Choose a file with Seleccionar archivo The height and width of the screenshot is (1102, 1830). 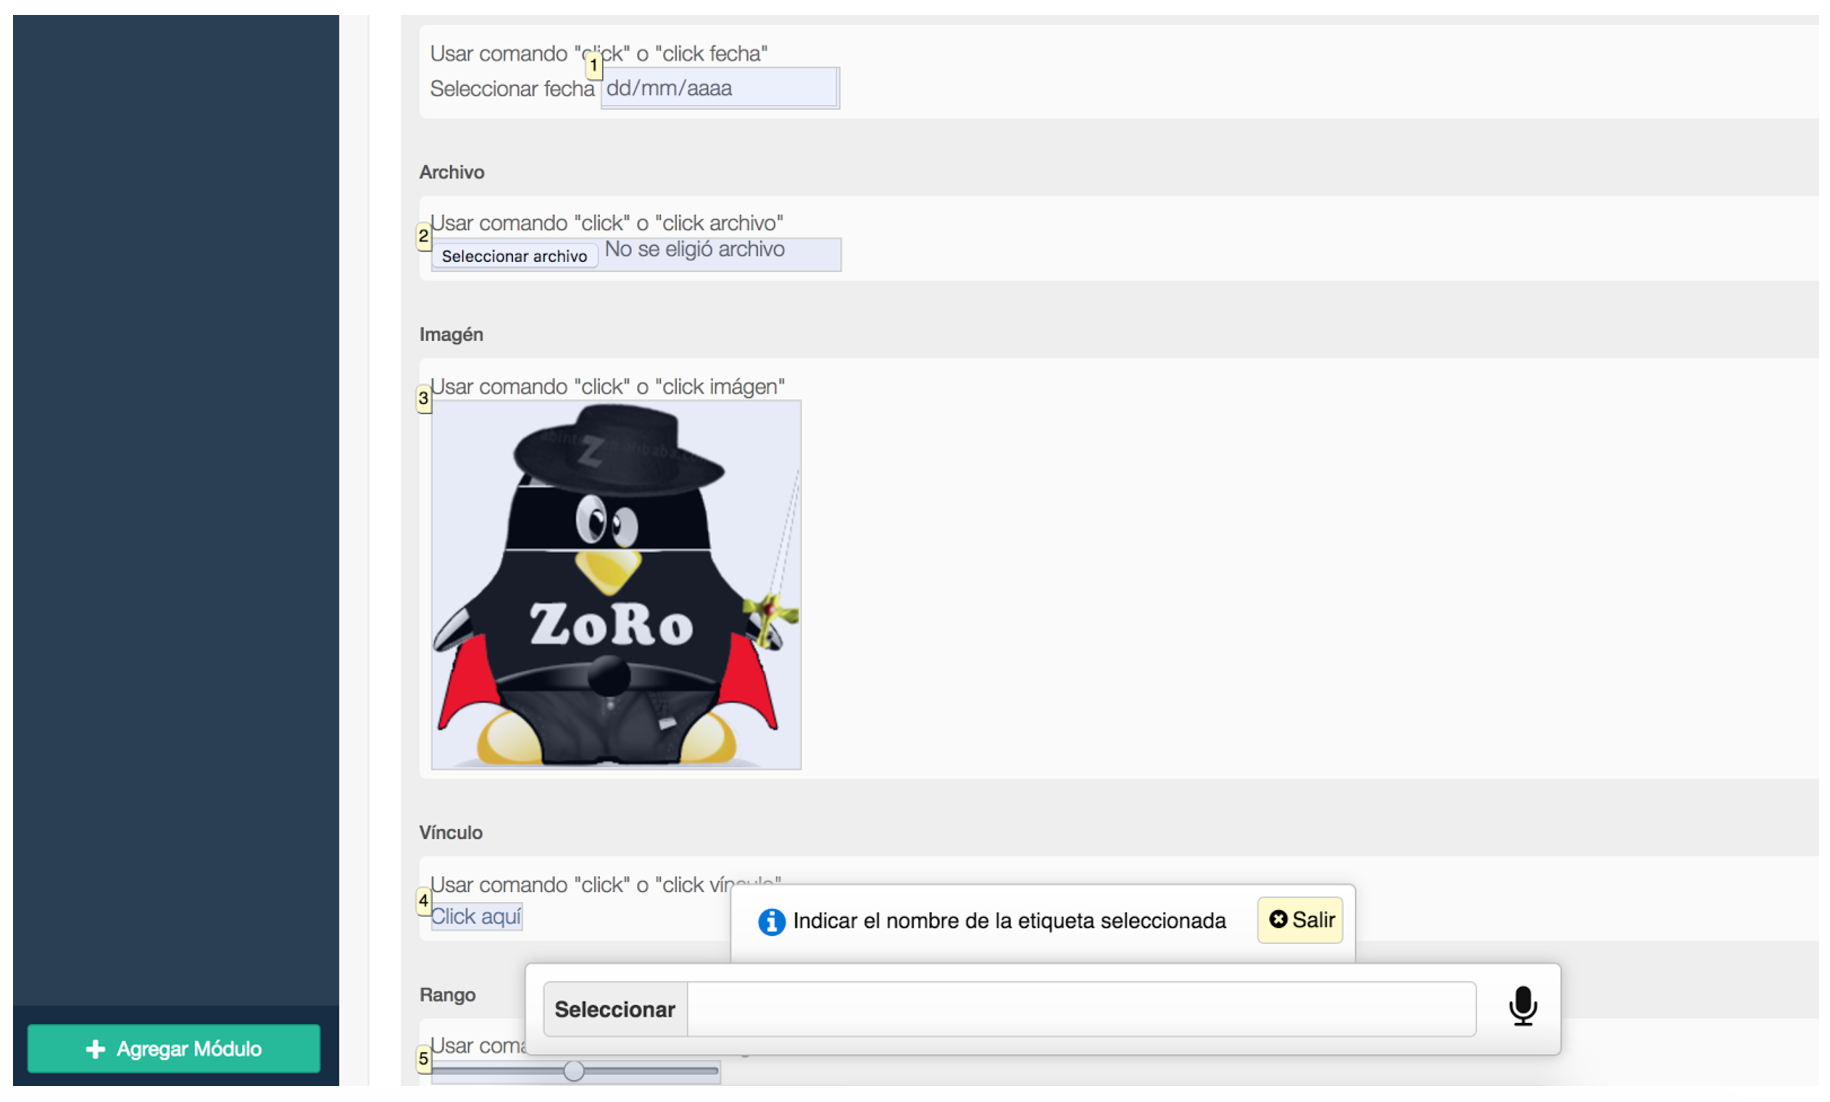pos(514,256)
